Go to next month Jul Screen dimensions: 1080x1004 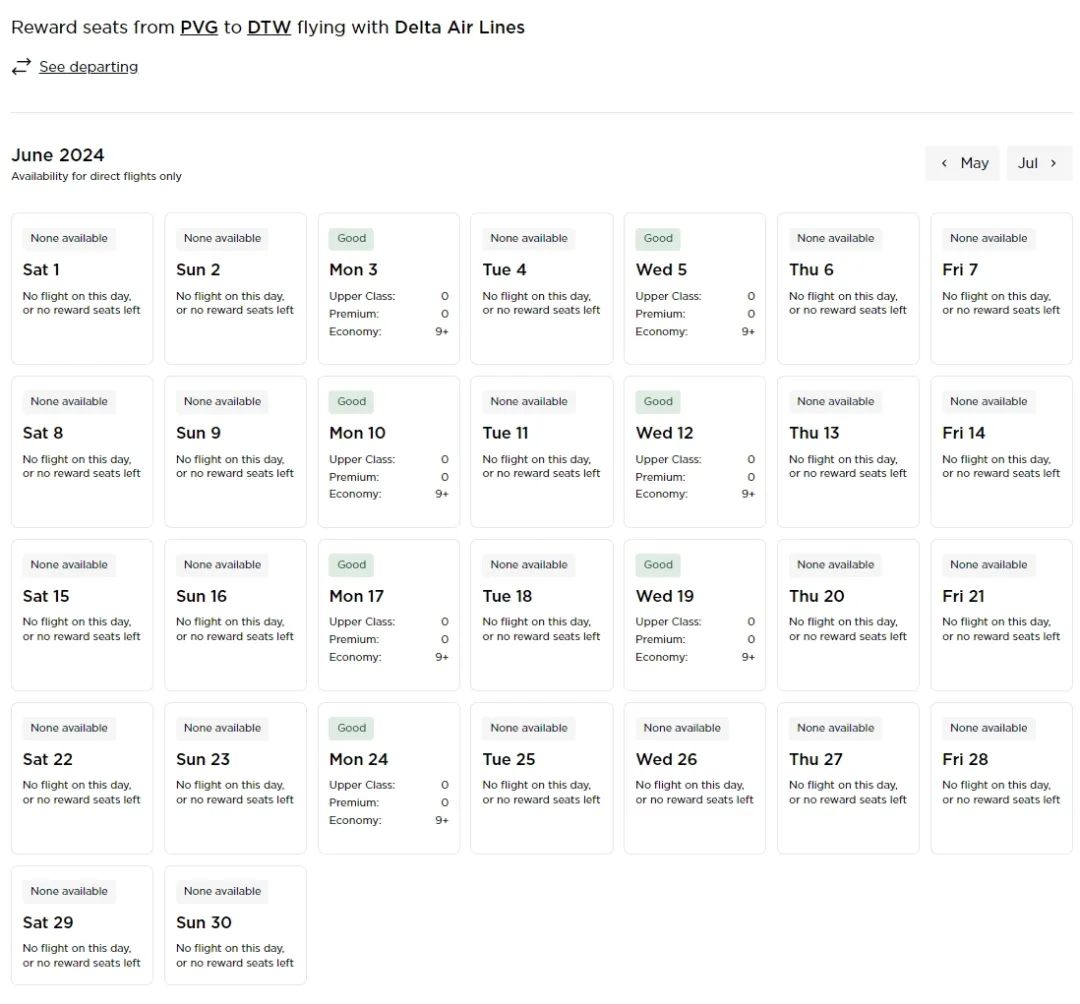click(x=1038, y=163)
